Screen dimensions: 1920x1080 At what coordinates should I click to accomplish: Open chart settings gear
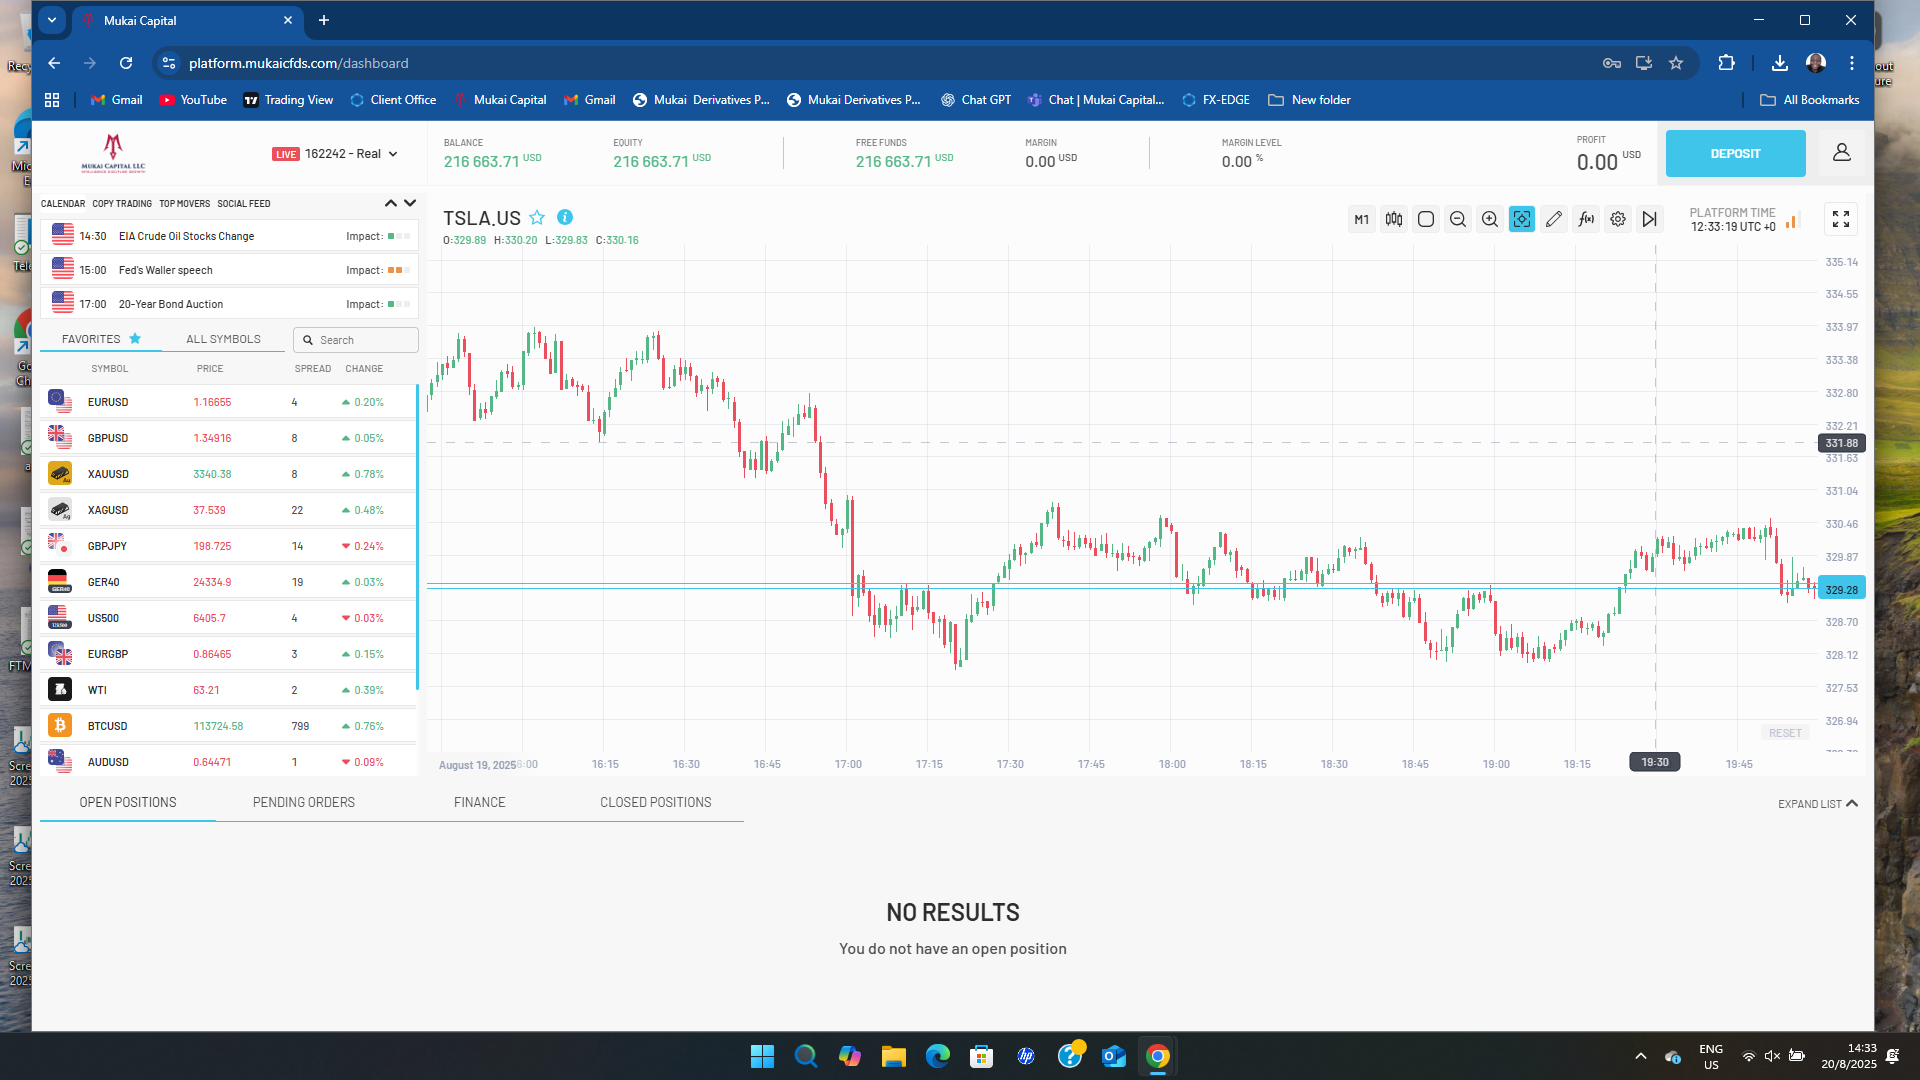[1618, 219]
